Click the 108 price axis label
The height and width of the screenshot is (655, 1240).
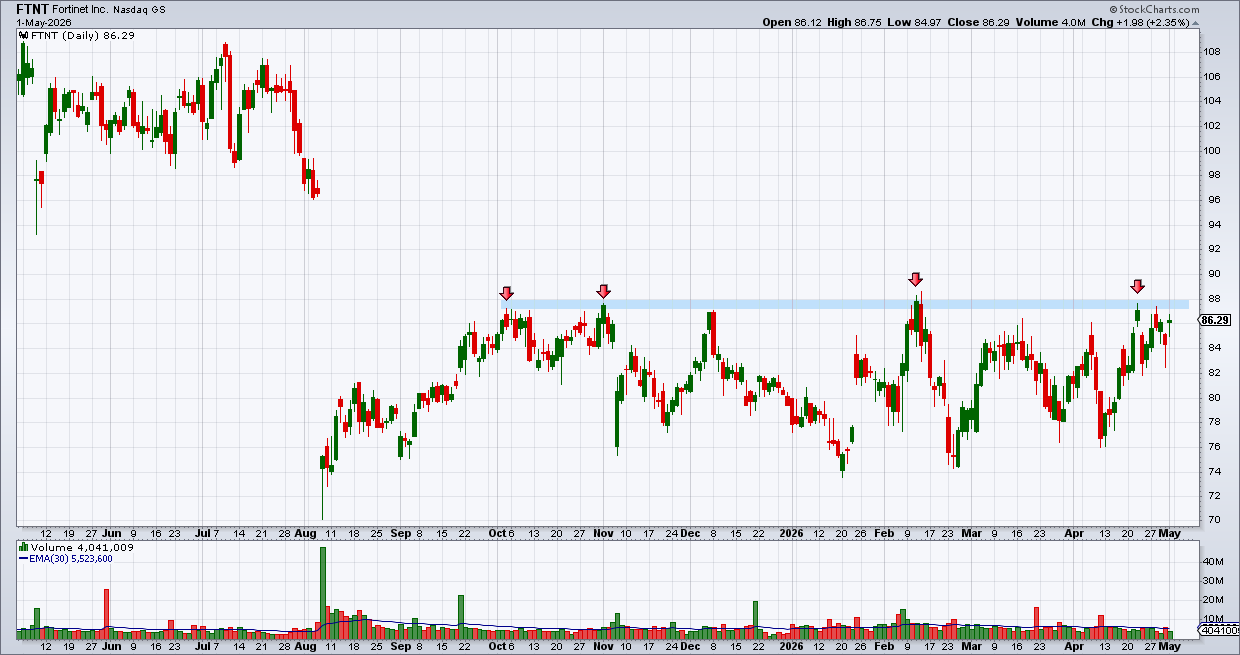point(1211,52)
